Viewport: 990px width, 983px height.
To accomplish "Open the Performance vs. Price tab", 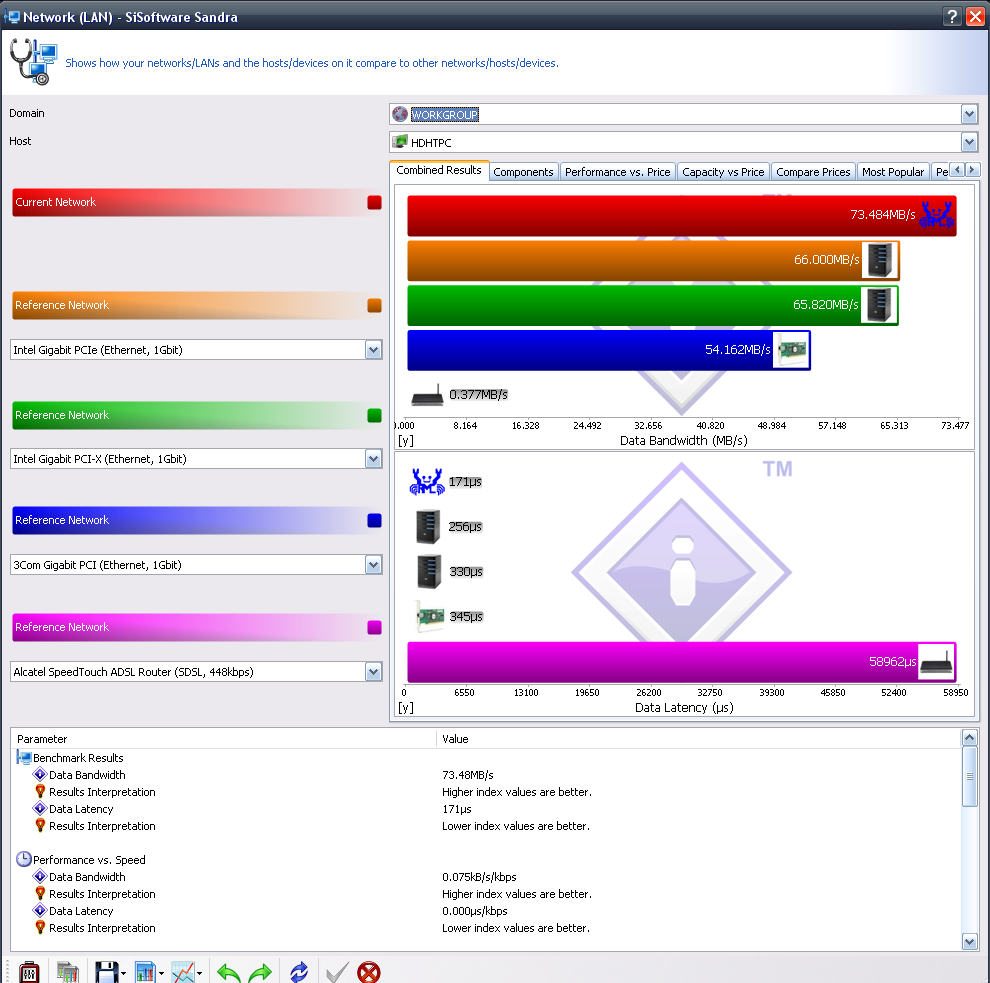I will pos(617,172).
